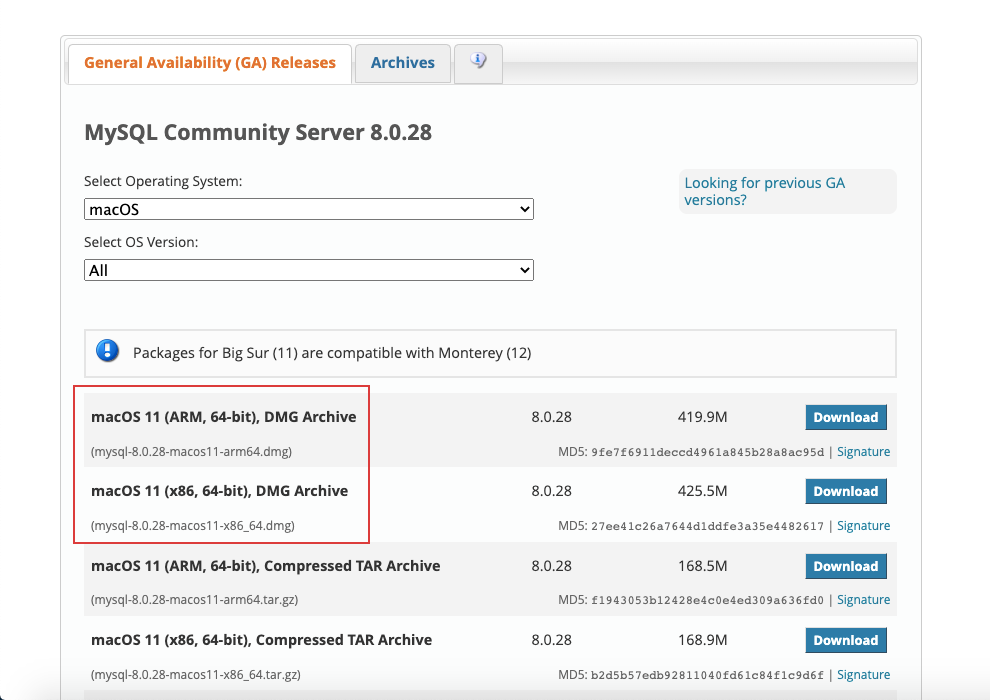The height and width of the screenshot is (700, 990).
Task: Click the mysql-8.0.28-macos11-x86_64.dmg filename
Action: (x=192, y=525)
